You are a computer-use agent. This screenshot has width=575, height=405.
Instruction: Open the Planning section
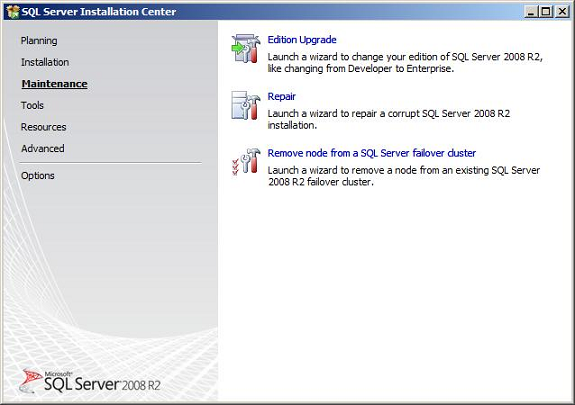(x=39, y=41)
